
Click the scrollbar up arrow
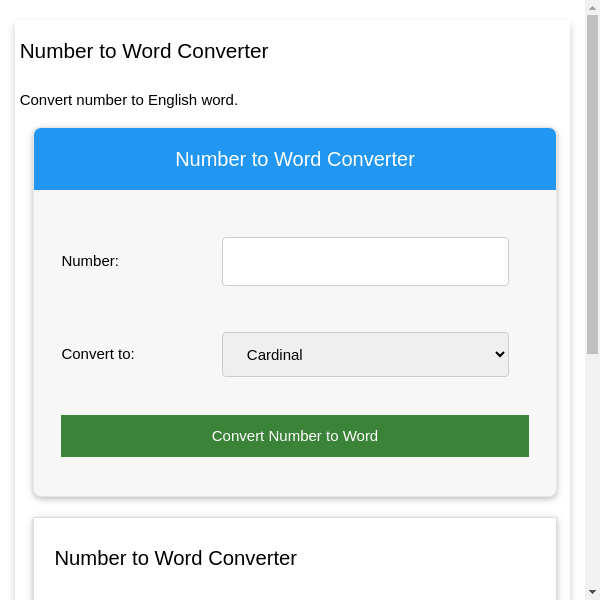592,7
